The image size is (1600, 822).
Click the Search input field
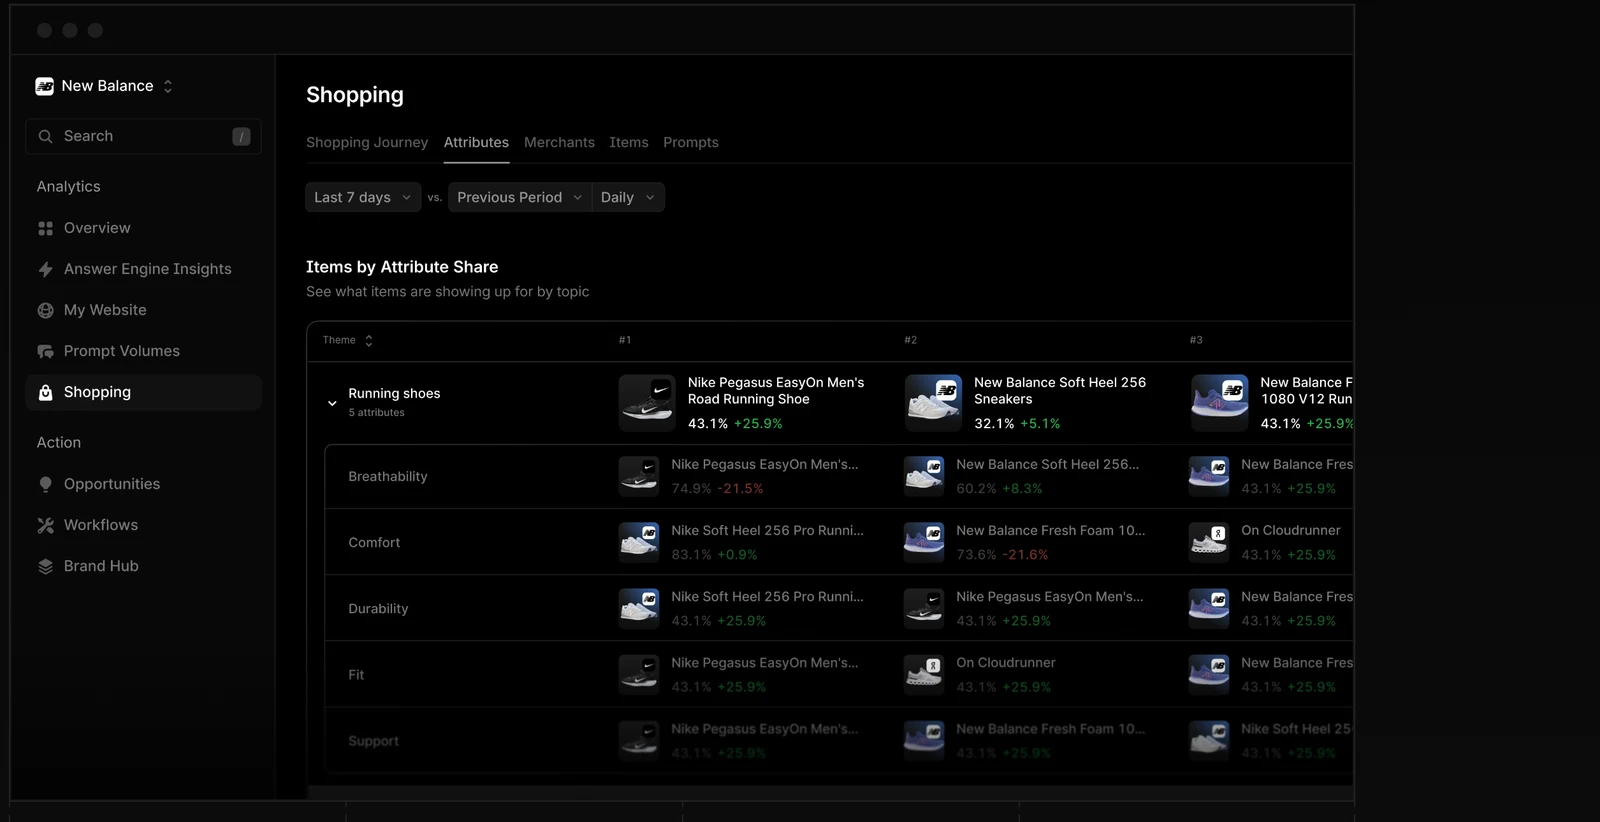tap(143, 136)
